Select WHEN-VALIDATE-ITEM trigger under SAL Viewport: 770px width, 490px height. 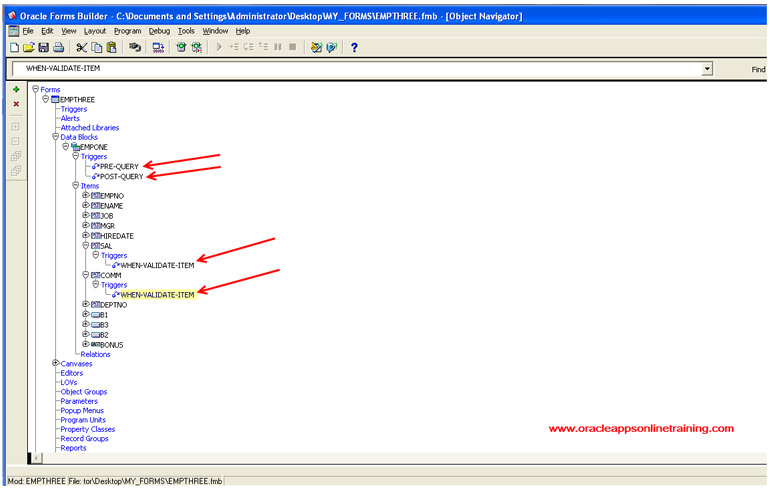pos(157,266)
